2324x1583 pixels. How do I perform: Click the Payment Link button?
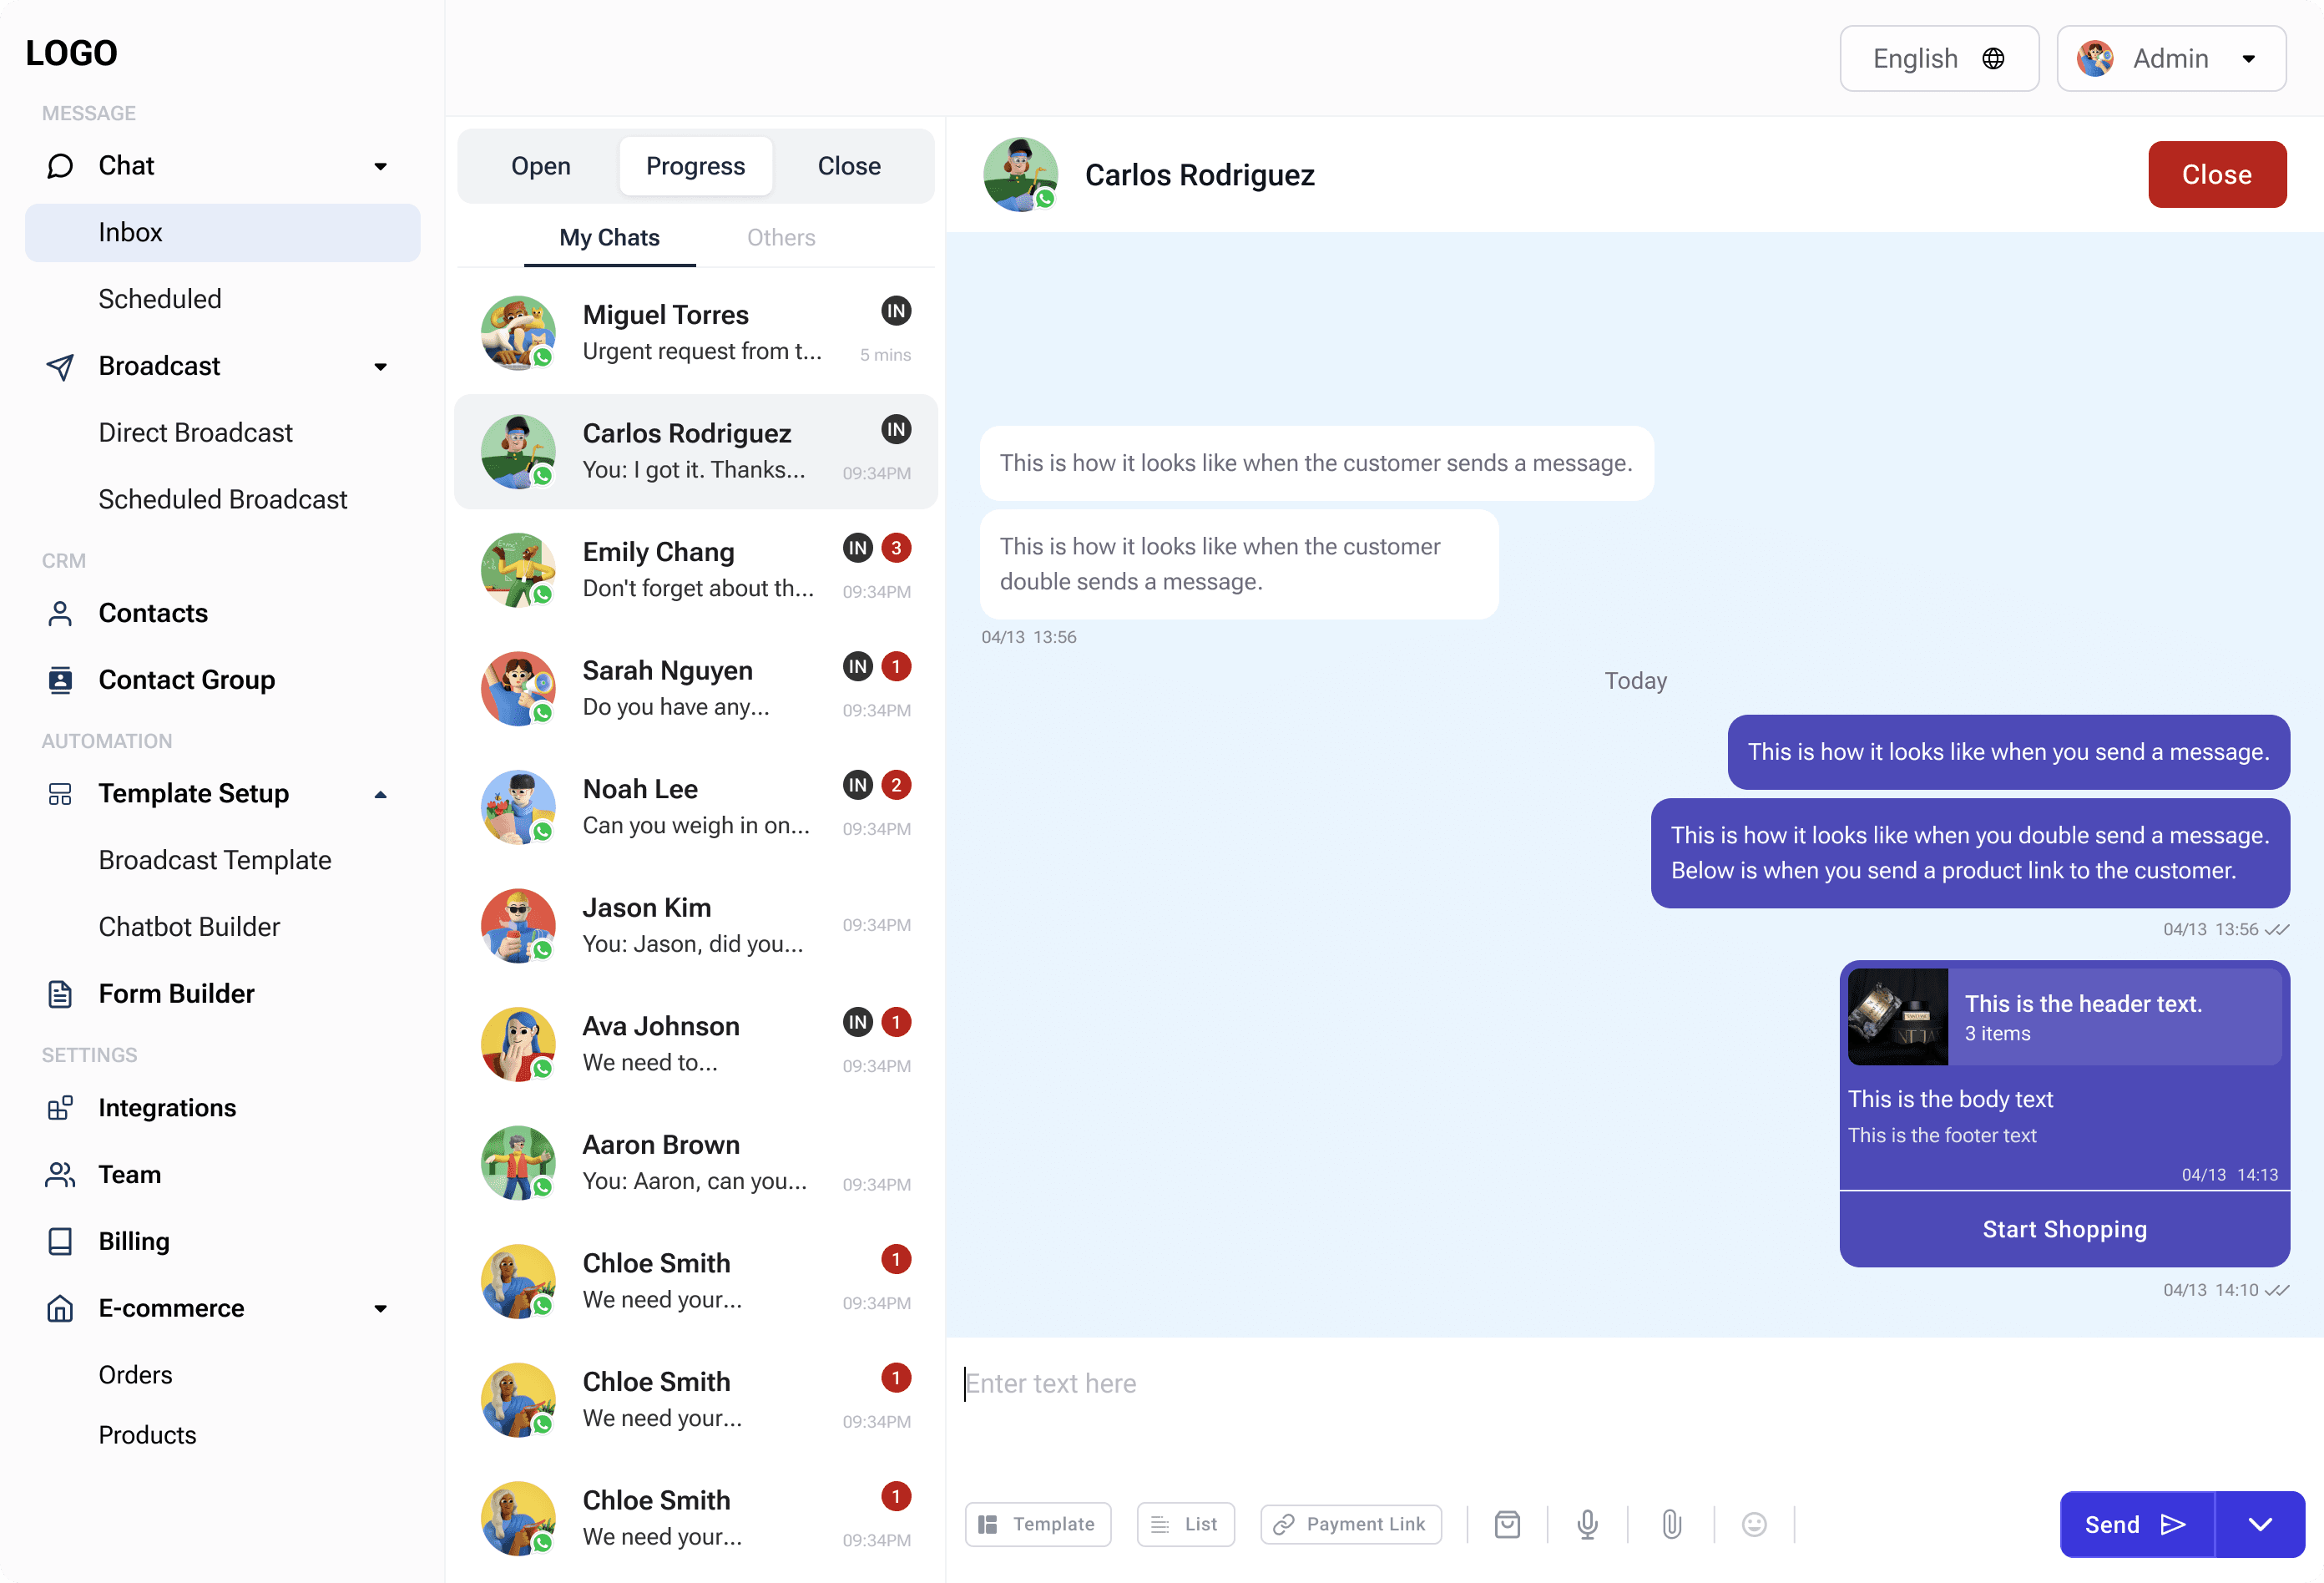coord(1351,1524)
